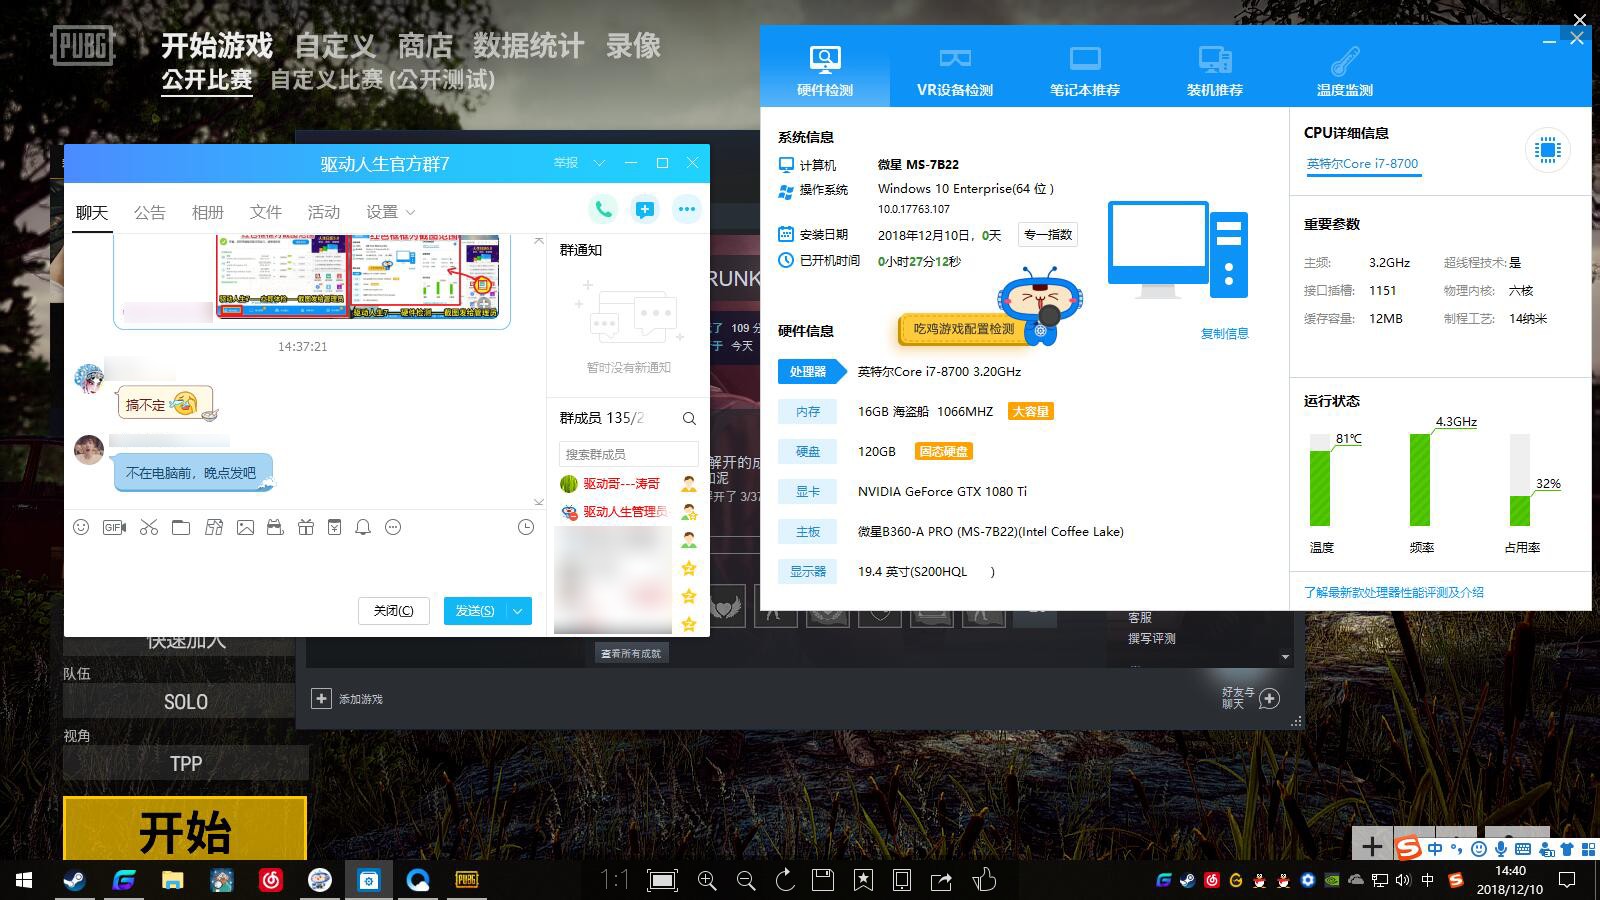Click the 英特尔Core i7-8700 CPU tab
The height and width of the screenshot is (900, 1600).
[x=1362, y=164]
